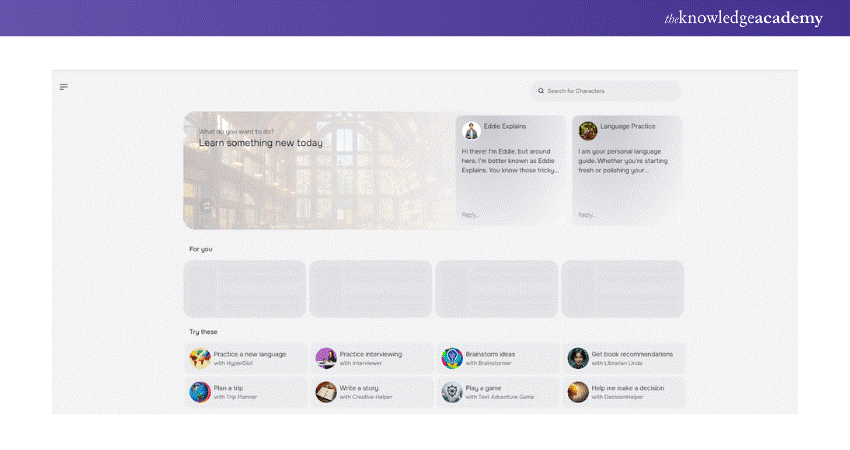Open the first For you placeholder card
This screenshot has height=450, width=850.
click(245, 289)
